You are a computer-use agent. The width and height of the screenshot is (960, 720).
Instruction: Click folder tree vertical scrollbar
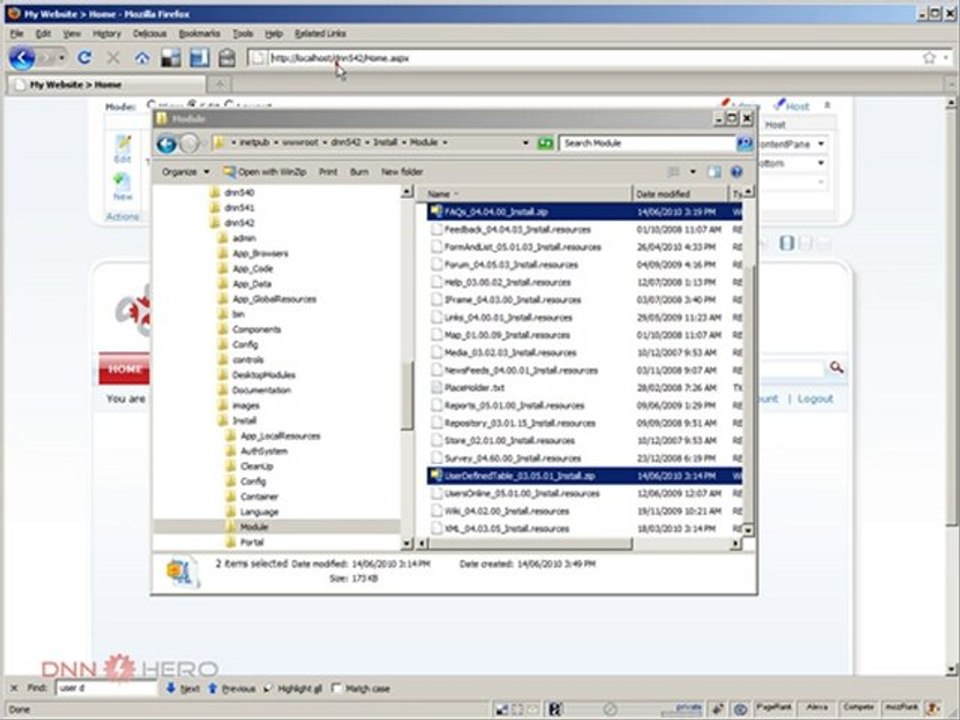point(407,396)
